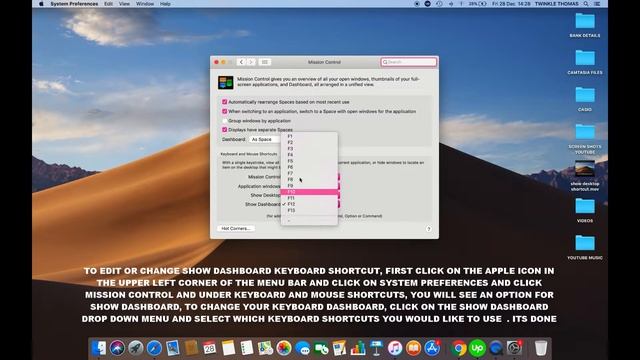This screenshot has height=360, width=640.
Task: Click Hot Corners button
Action: pos(236,229)
